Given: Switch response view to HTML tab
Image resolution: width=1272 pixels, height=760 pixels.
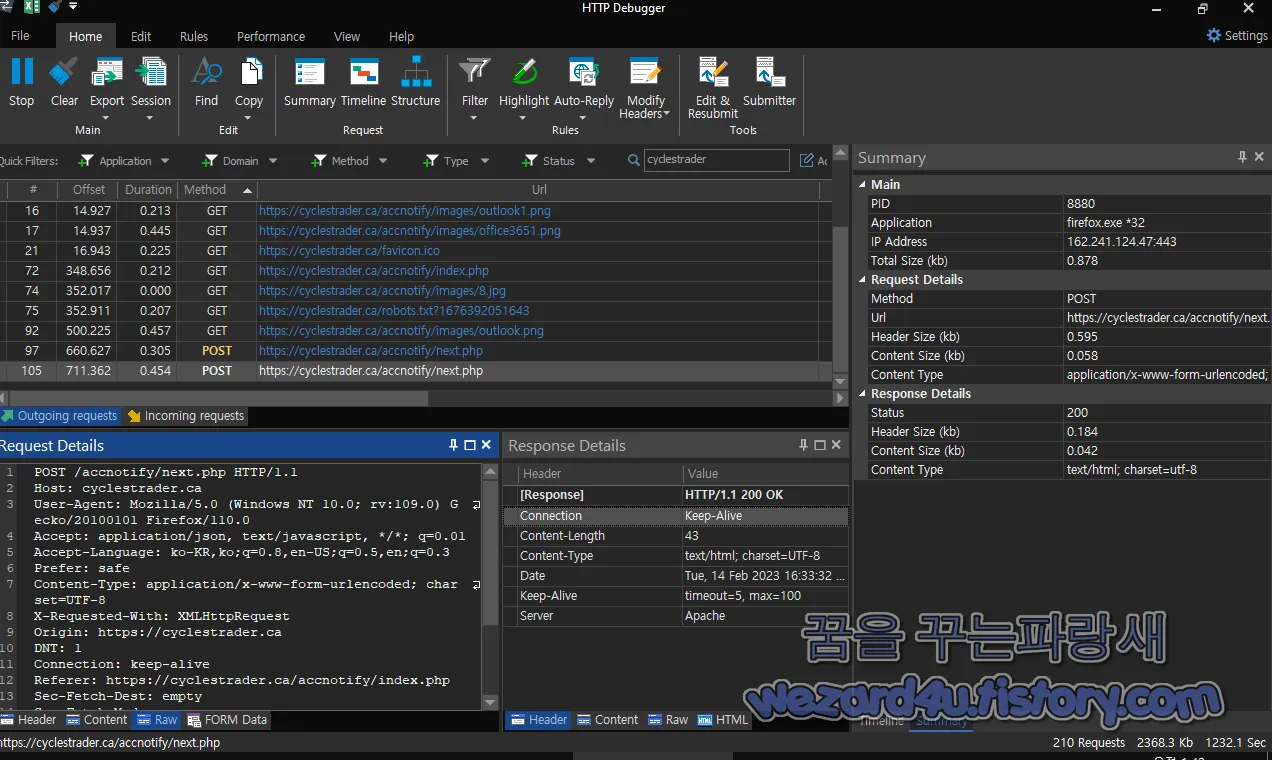Looking at the screenshot, I should 723,719.
